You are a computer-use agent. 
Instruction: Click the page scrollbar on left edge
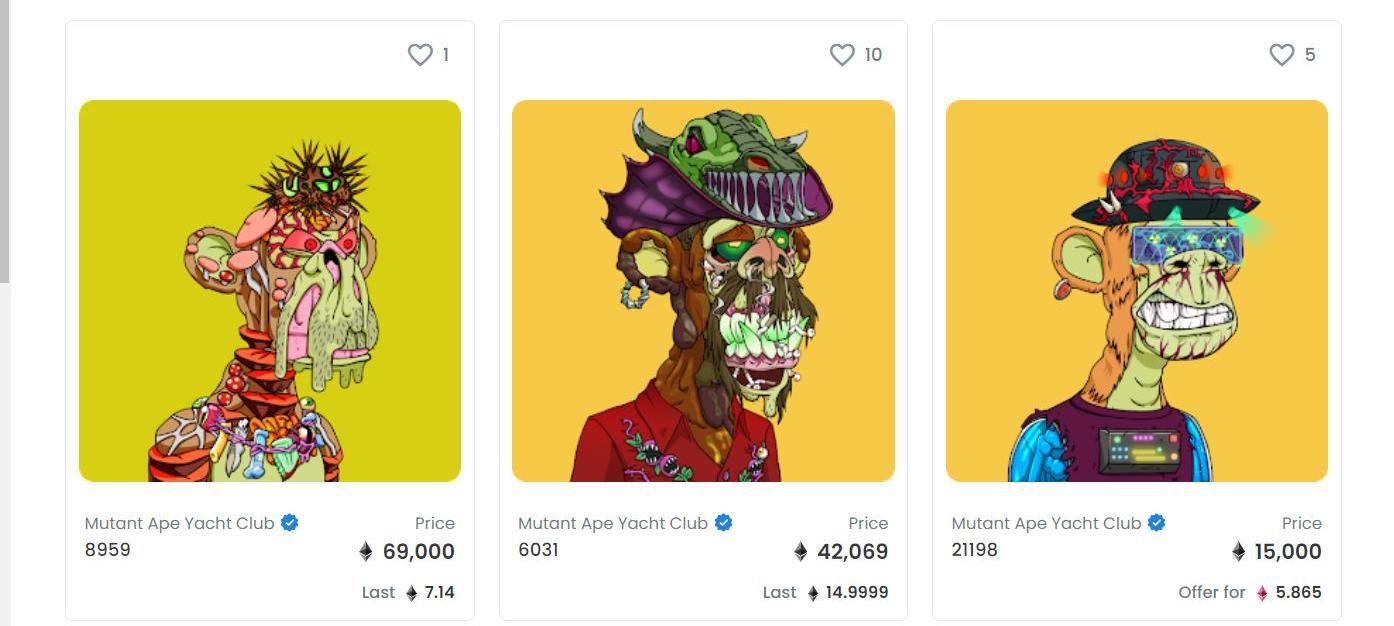(x=5, y=140)
